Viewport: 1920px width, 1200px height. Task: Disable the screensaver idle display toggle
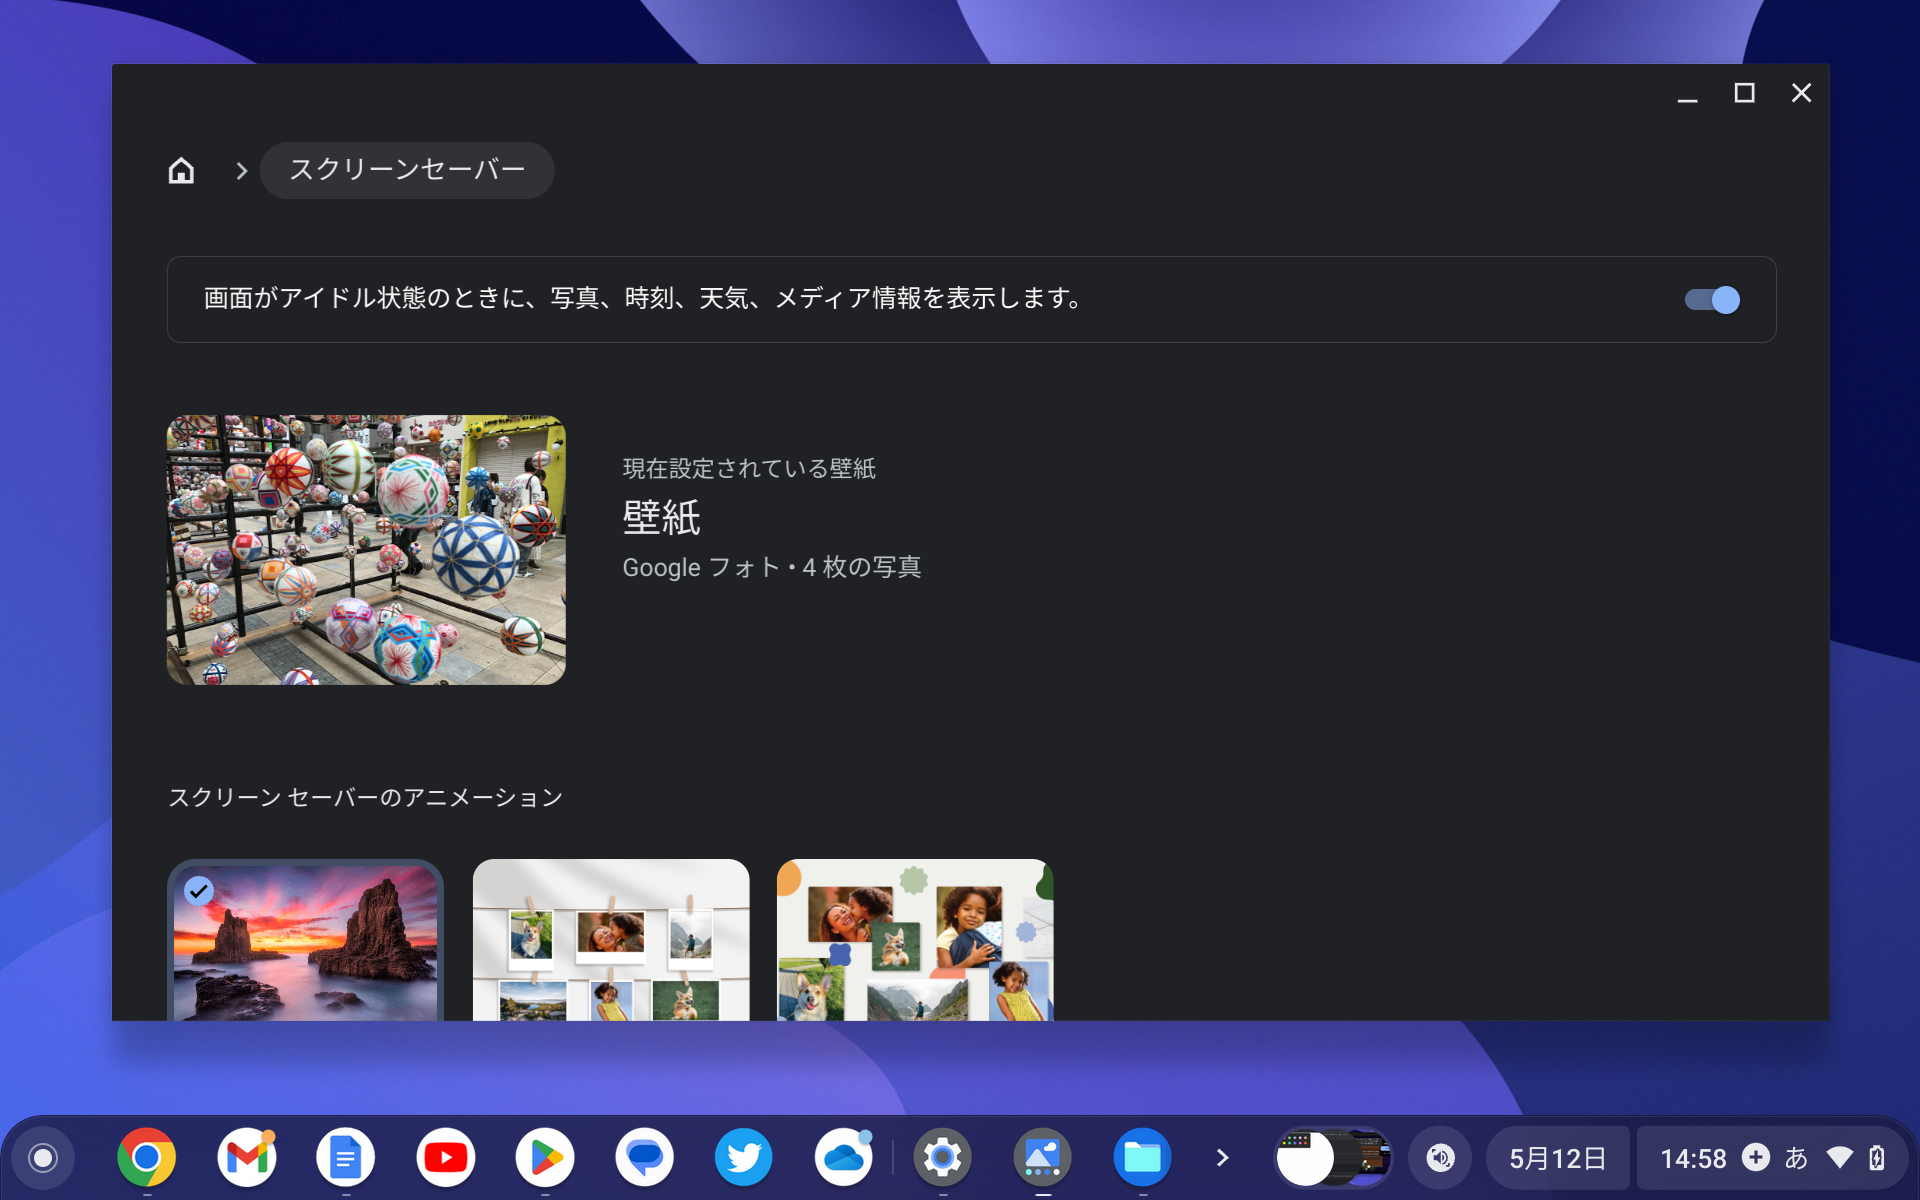(x=1711, y=299)
